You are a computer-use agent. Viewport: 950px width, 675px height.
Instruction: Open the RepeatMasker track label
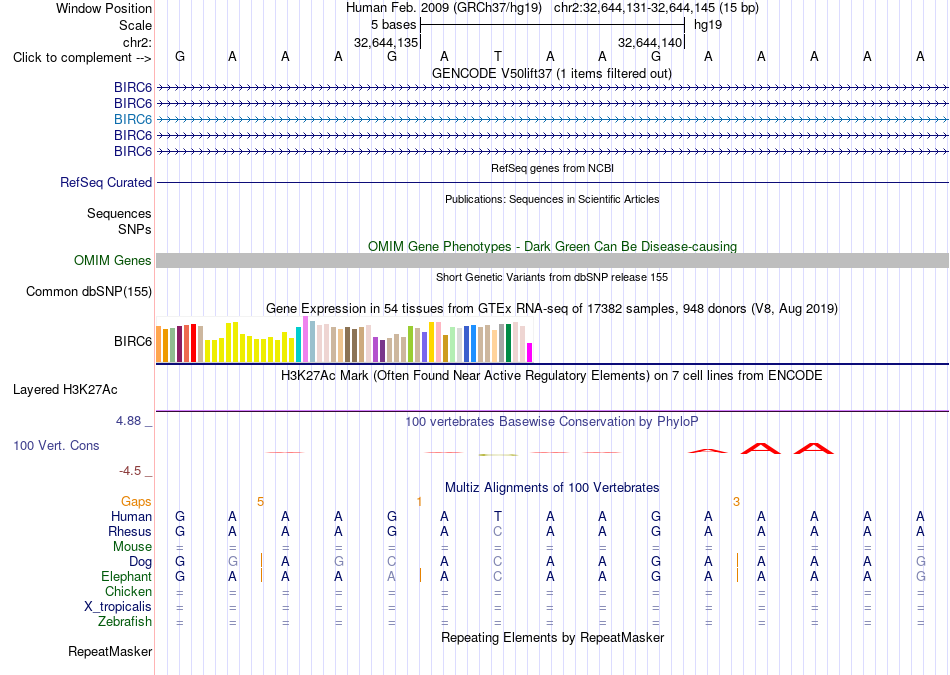110,651
